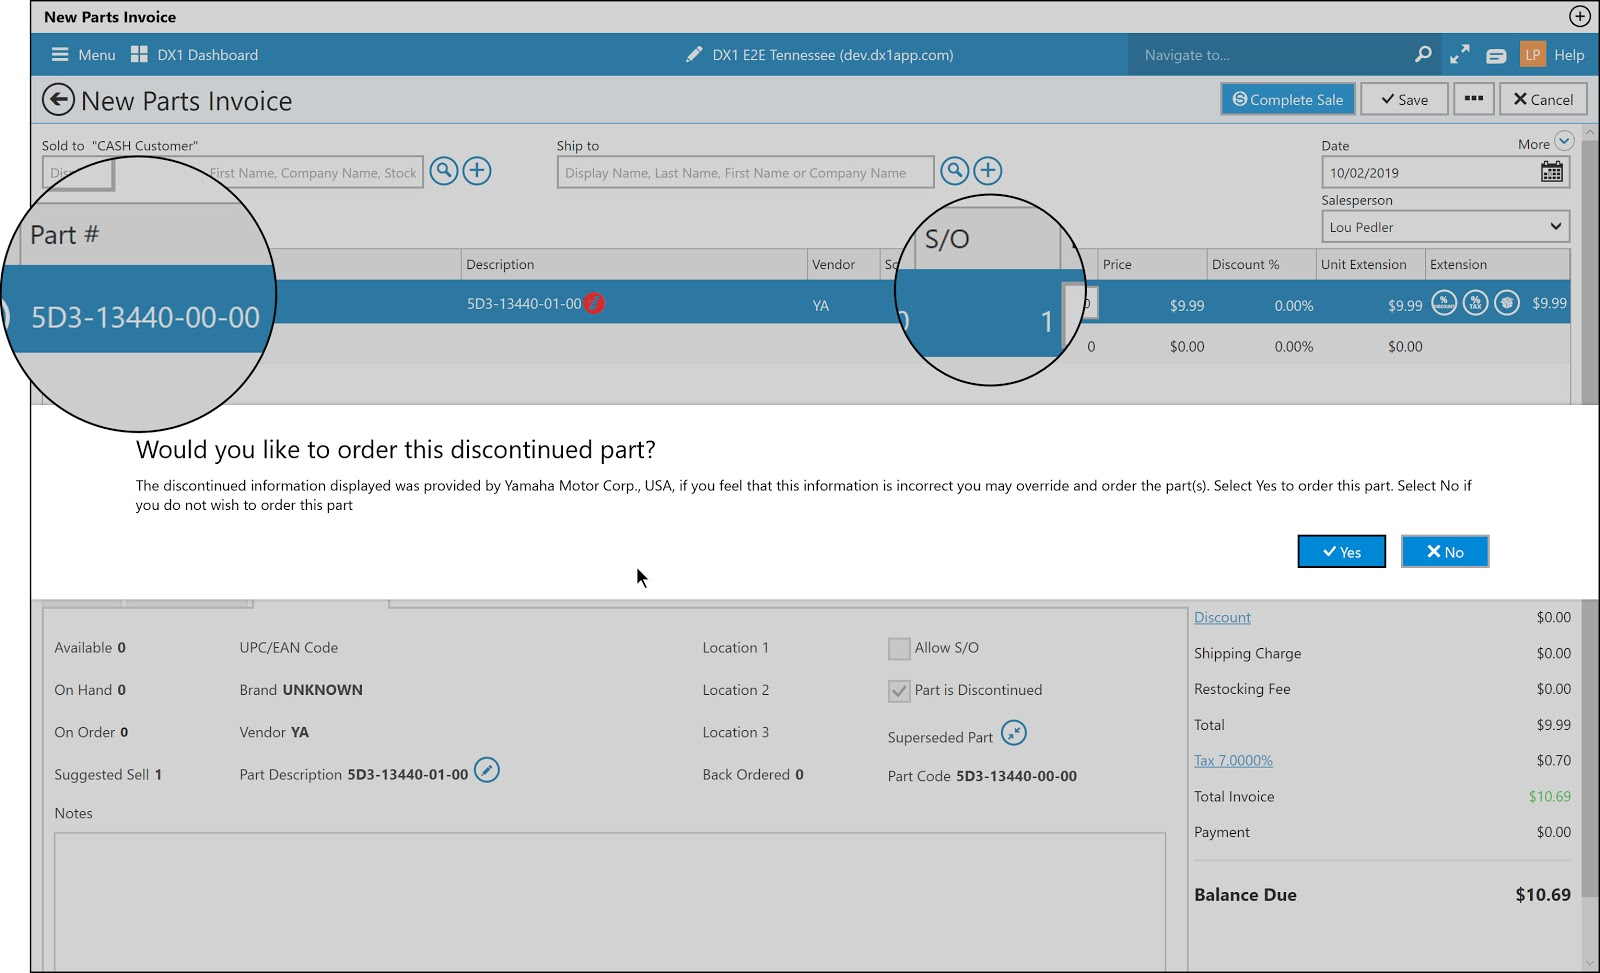Click Yes to order the discontinued part
This screenshot has height=973, width=1600.
(x=1342, y=552)
